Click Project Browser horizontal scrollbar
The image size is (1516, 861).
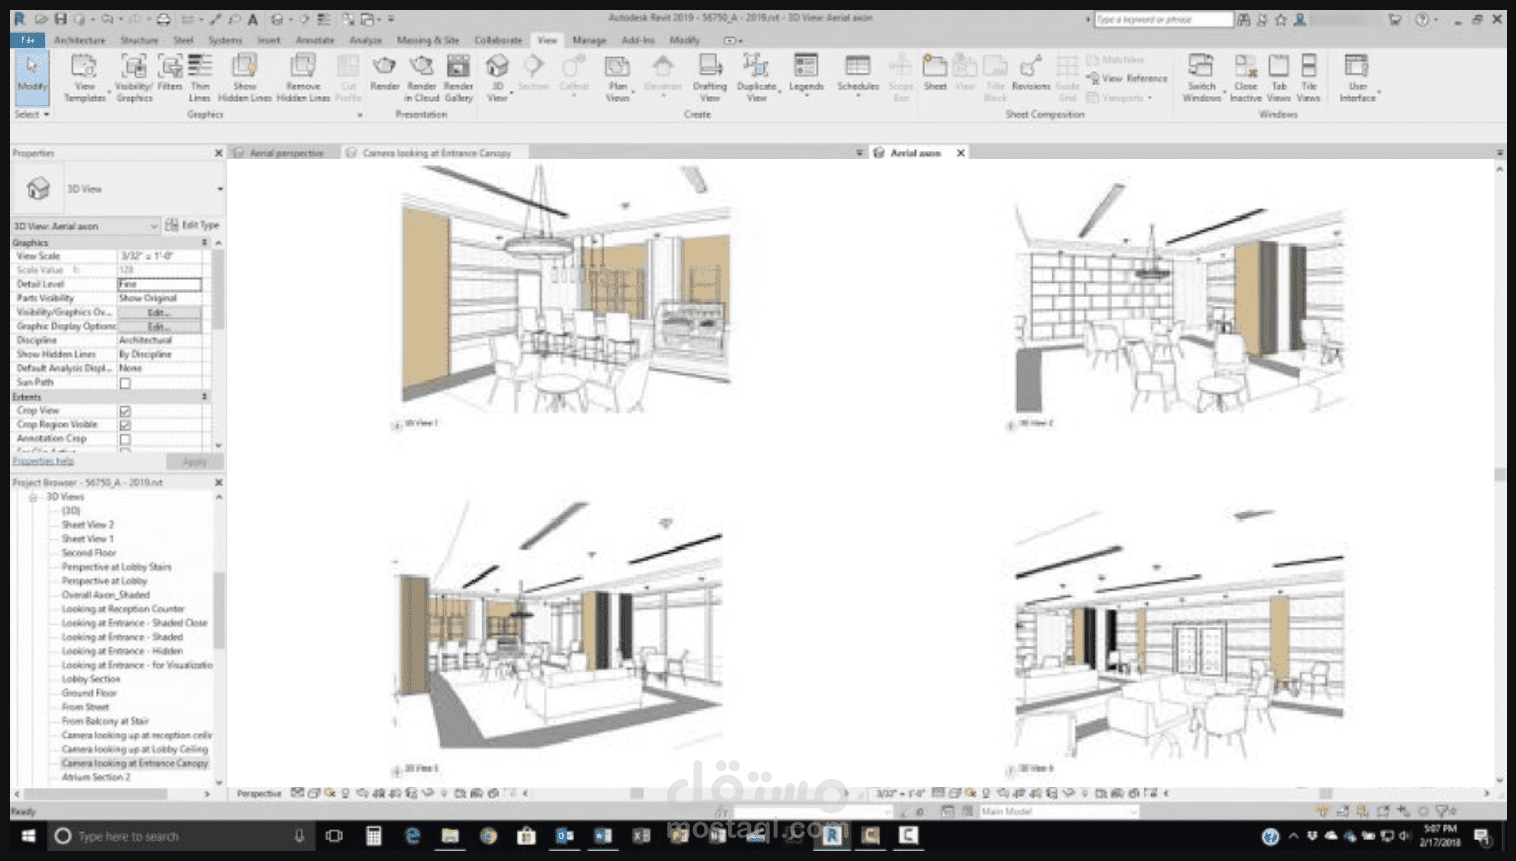96,794
